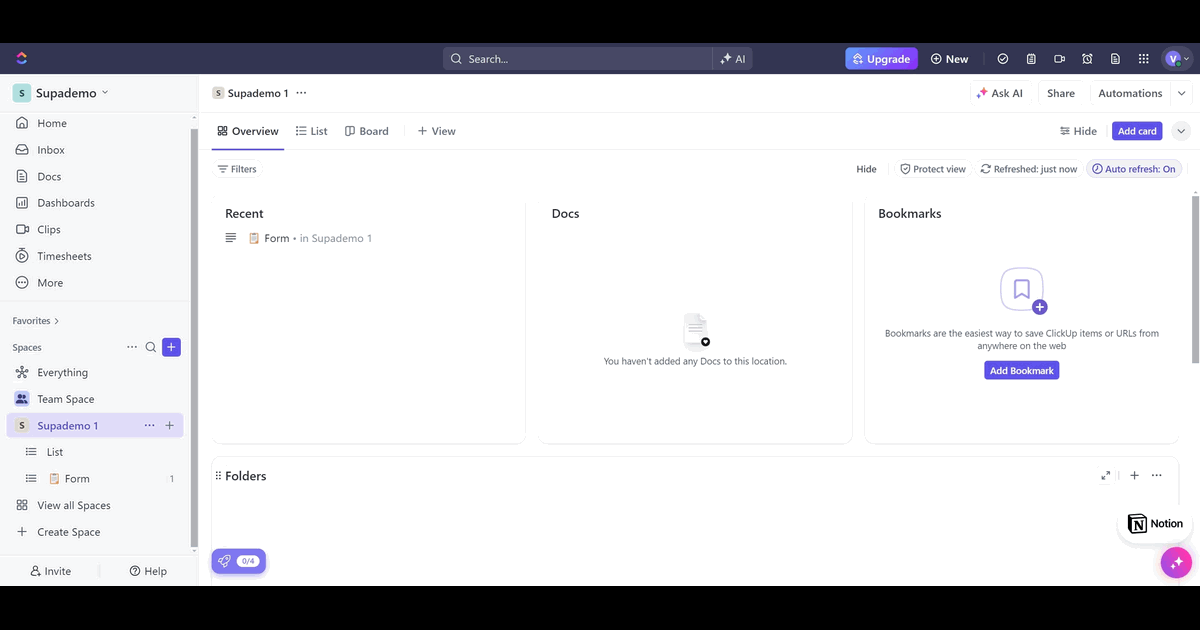
Task: Click Add card button
Action: [x=1137, y=131]
